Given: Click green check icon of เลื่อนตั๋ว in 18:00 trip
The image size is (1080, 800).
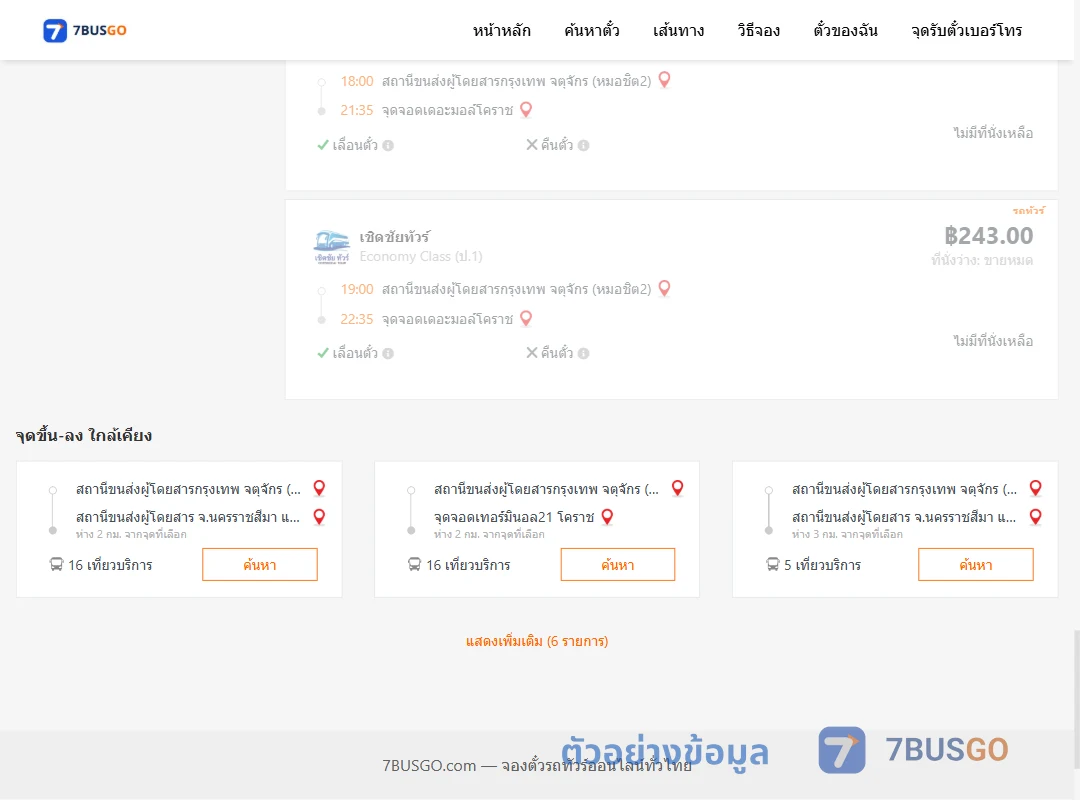Looking at the screenshot, I should coord(322,145).
